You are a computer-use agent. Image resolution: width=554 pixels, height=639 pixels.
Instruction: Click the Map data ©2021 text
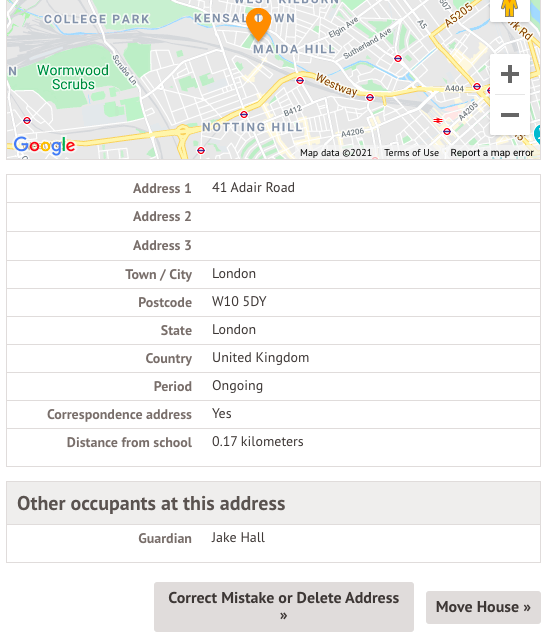click(336, 153)
